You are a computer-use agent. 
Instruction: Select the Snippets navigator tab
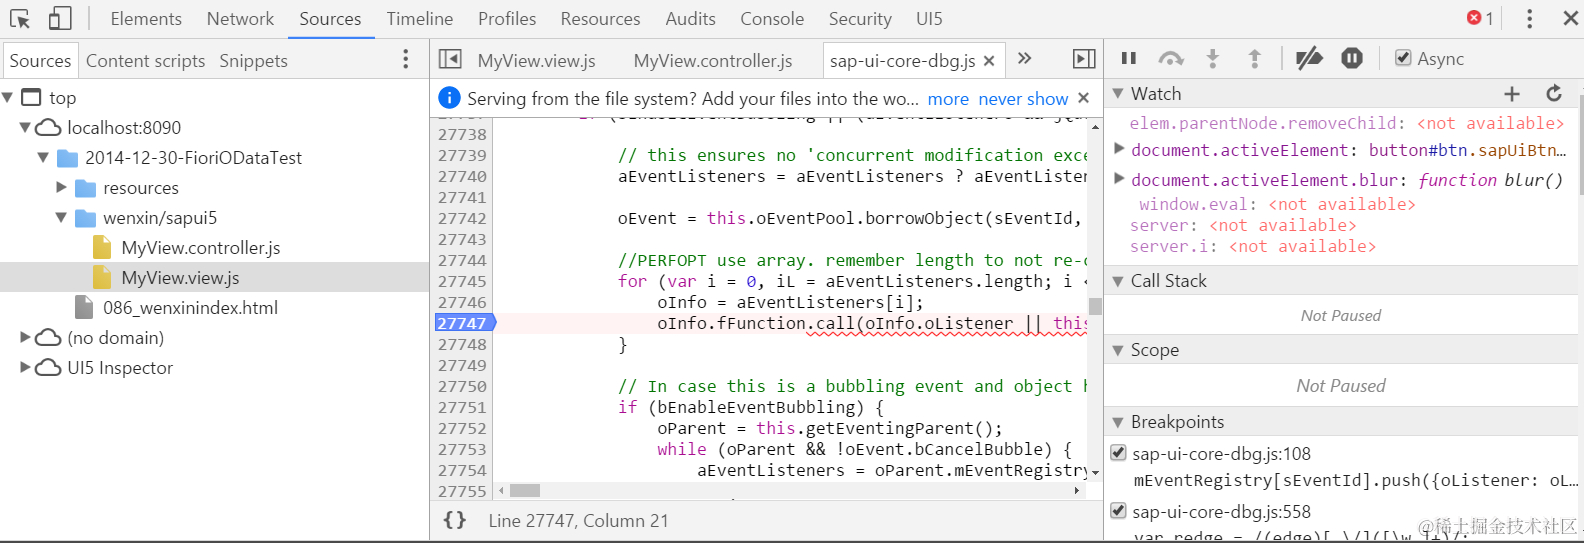[253, 61]
